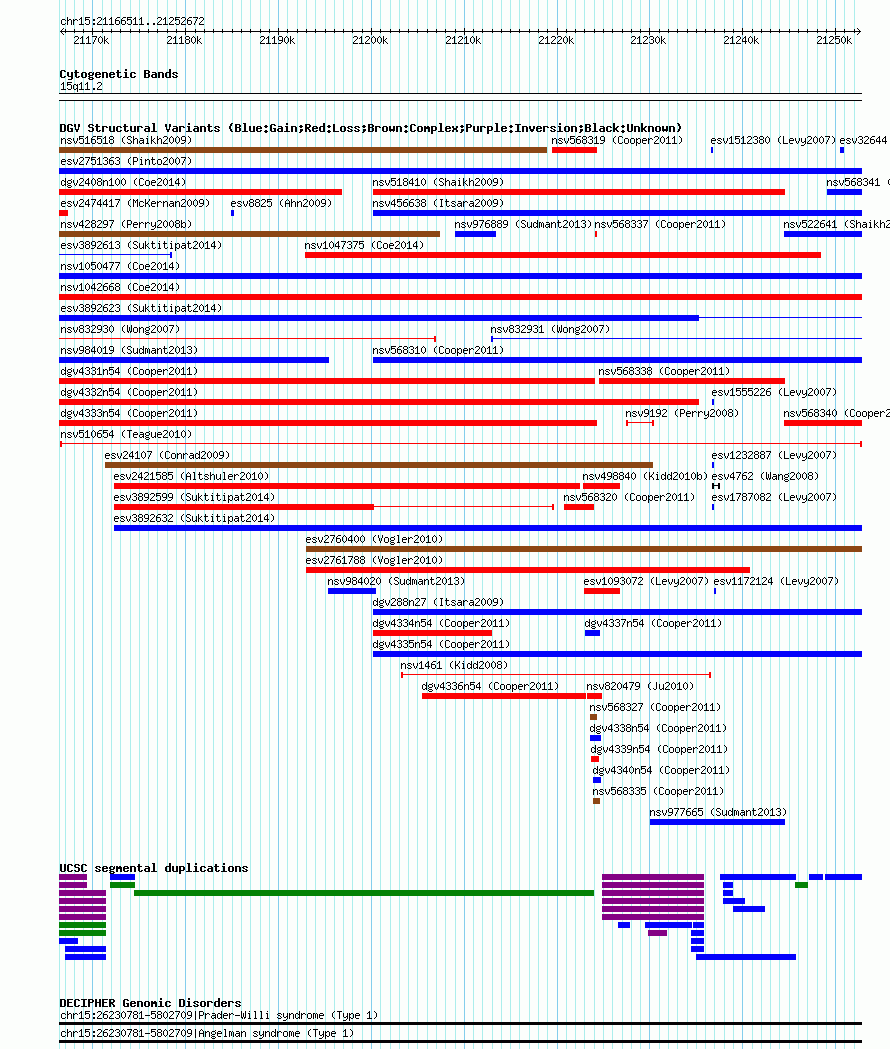Select the nsv568320 (Cooper2011) label
890x1049 pixels.
coord(629,498)
